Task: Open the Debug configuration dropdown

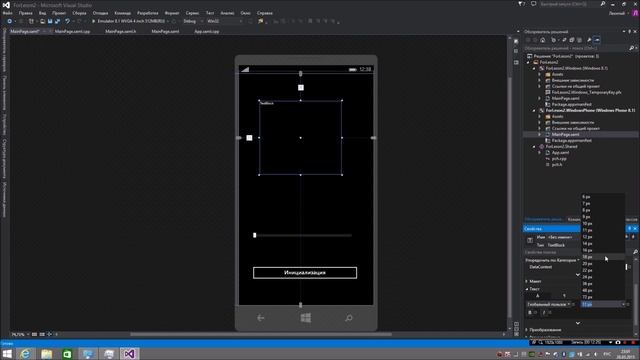Action: (x=193, y=21)
